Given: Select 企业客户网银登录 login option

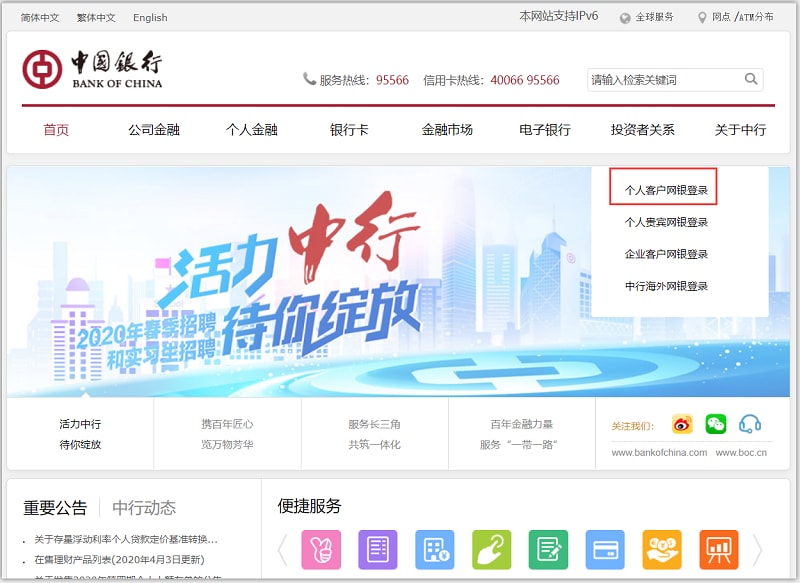Looking at the screenshot, I should point(666,254).
